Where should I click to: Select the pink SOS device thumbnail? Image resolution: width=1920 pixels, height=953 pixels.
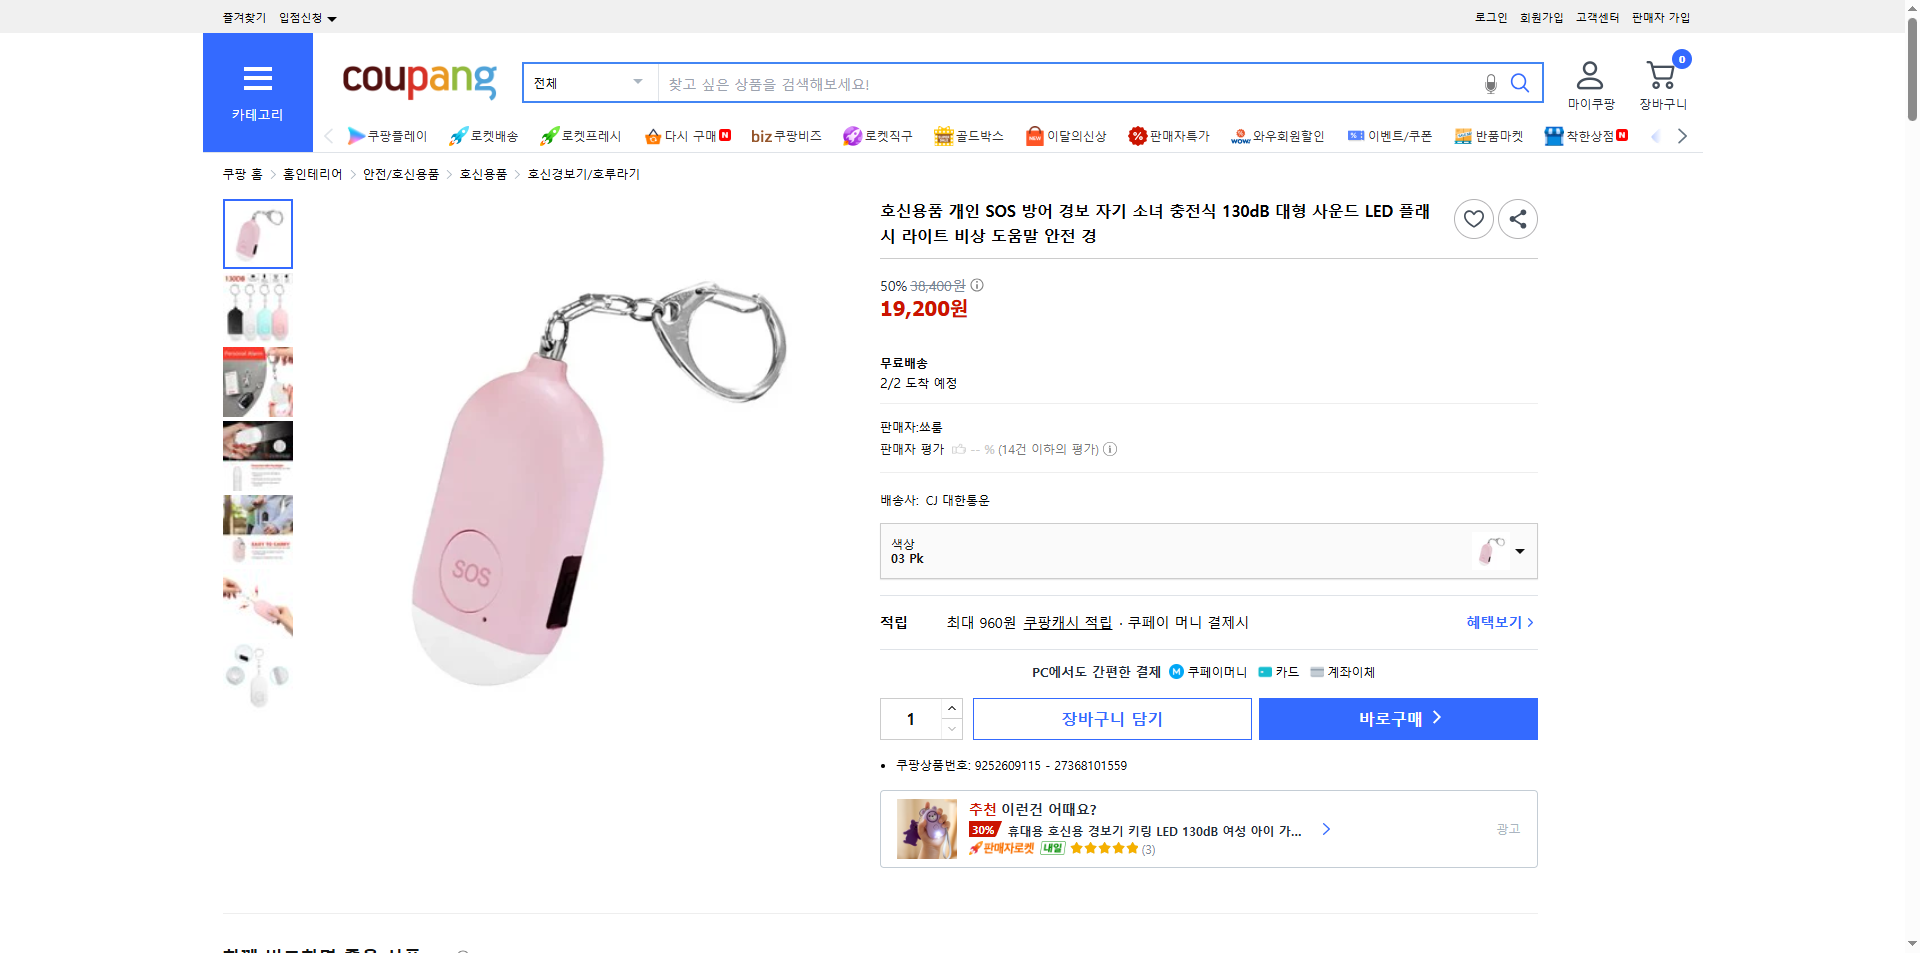point(257,233)
